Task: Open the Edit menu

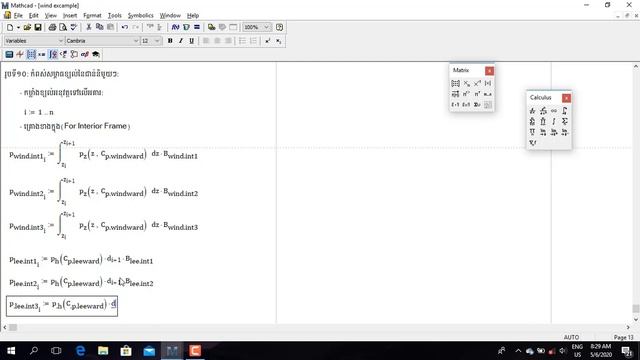Action: [x=33, y=16]
